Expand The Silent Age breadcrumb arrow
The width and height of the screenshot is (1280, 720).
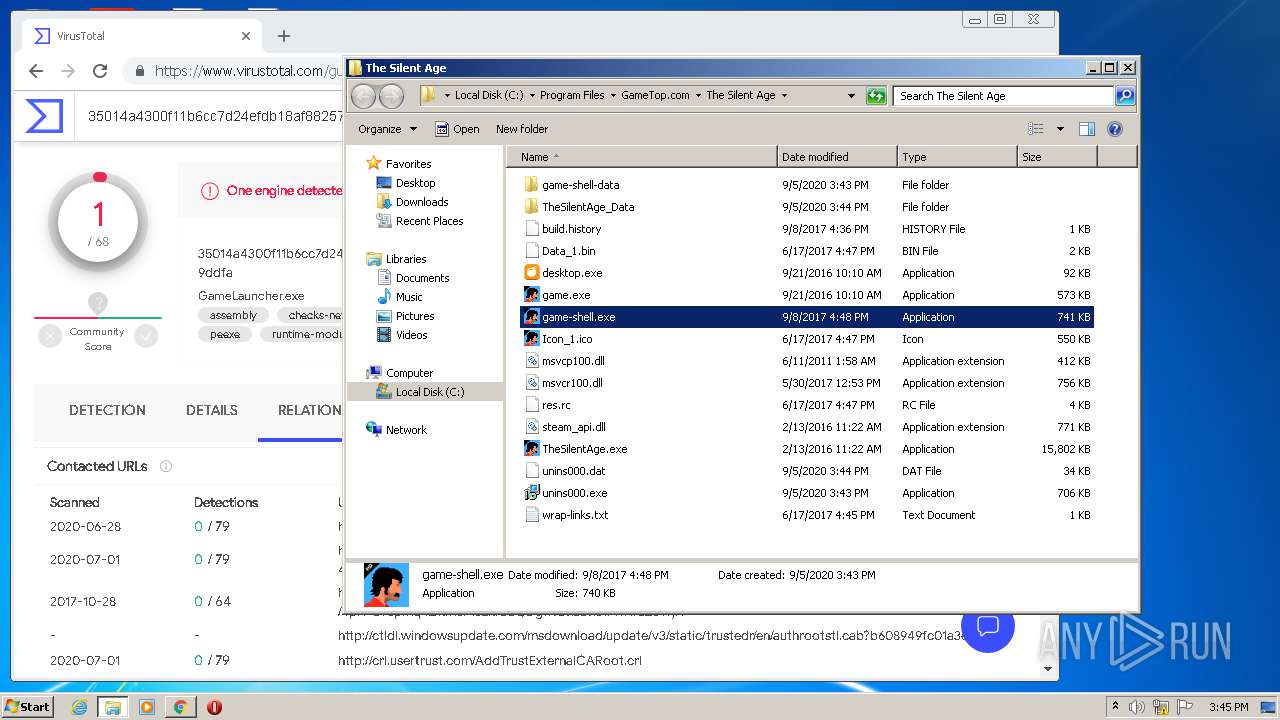tap(784, 96)
